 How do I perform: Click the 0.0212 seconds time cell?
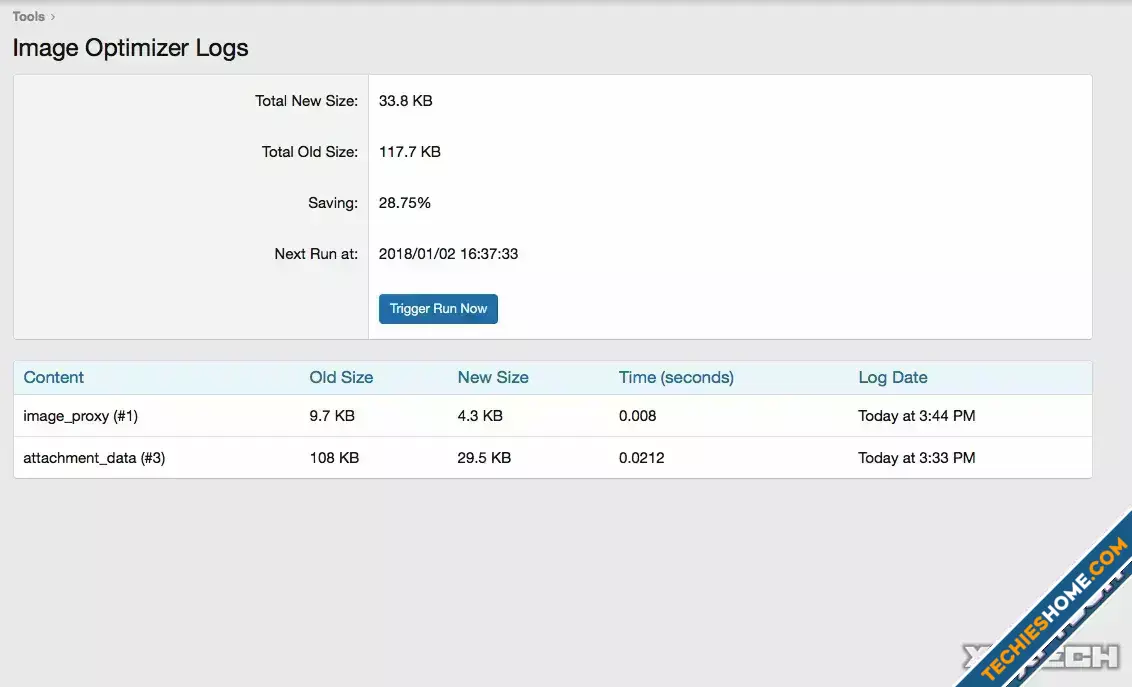tap(642, 457)
